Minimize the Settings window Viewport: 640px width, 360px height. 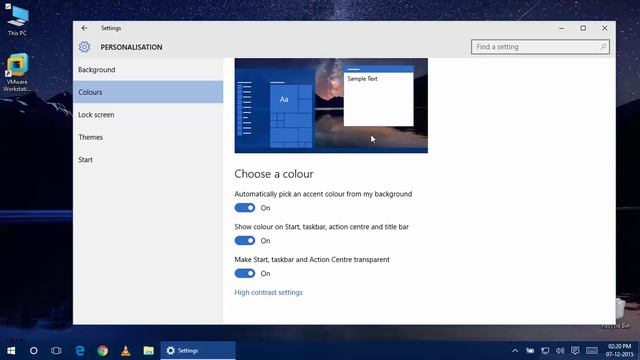[x=562, y=28]
